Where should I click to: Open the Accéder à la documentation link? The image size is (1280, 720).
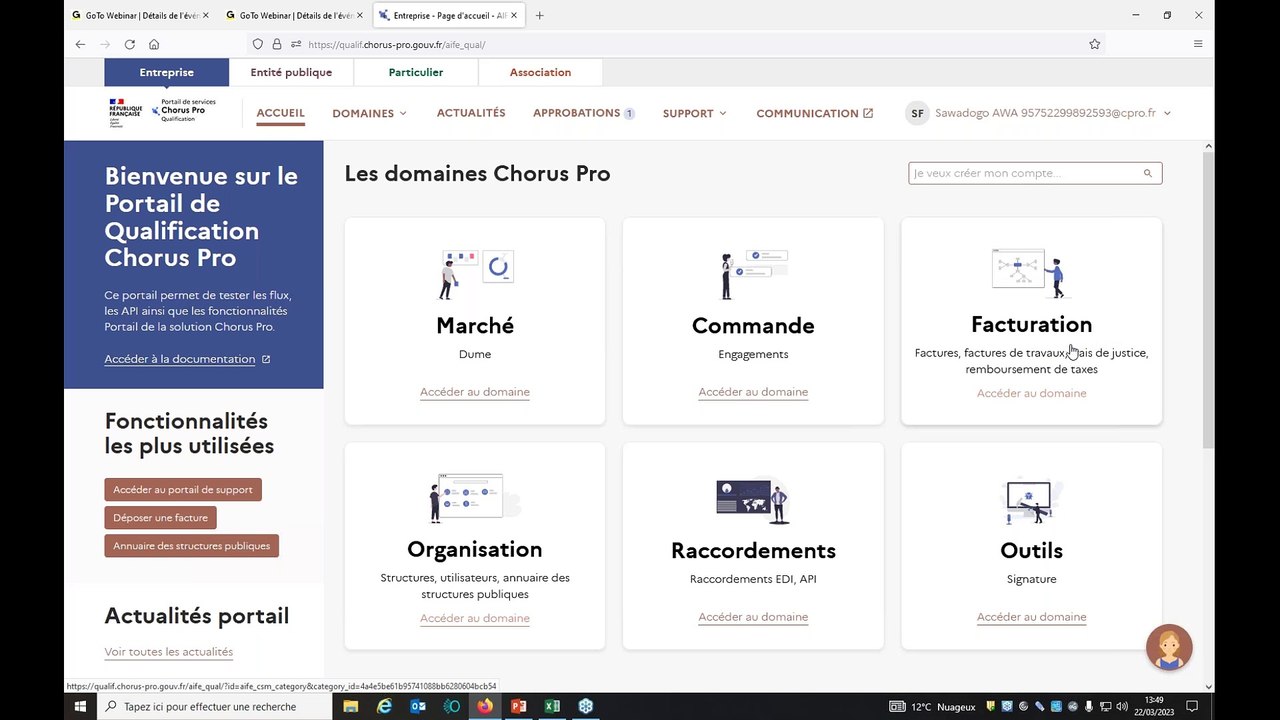click(x=187, y=359)
